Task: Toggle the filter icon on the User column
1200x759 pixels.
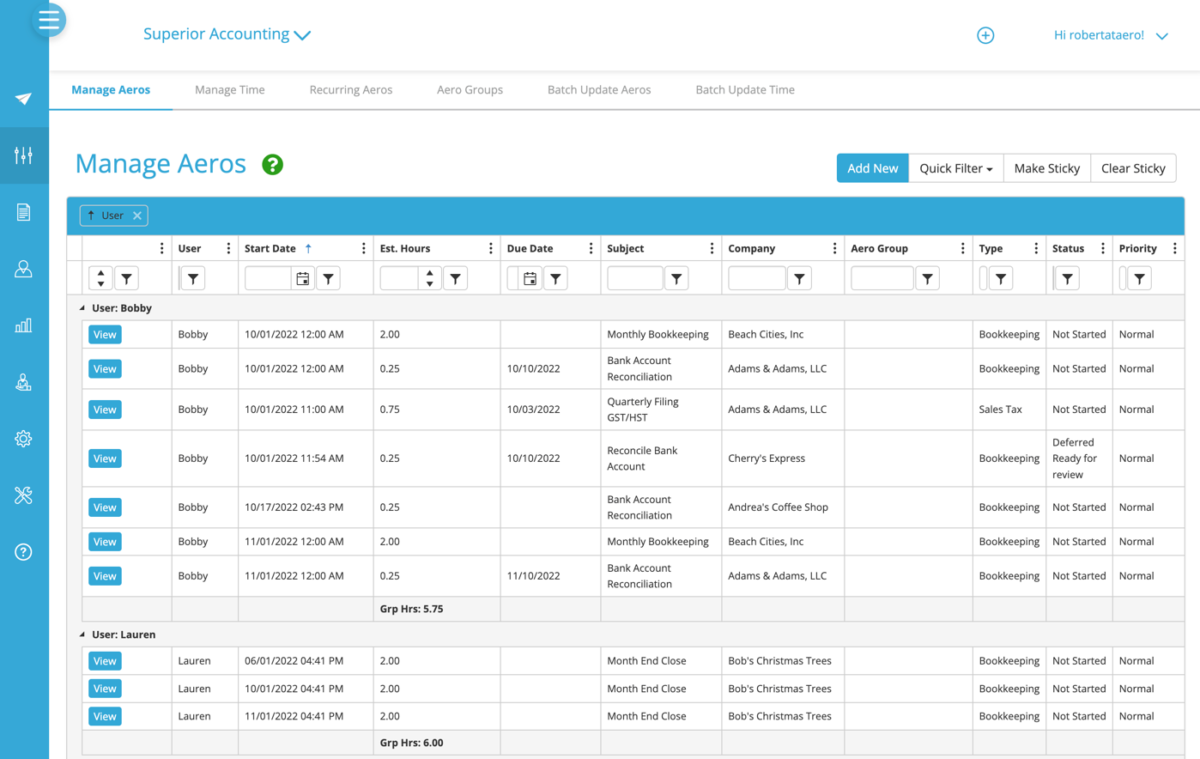Action: point(192,278)
